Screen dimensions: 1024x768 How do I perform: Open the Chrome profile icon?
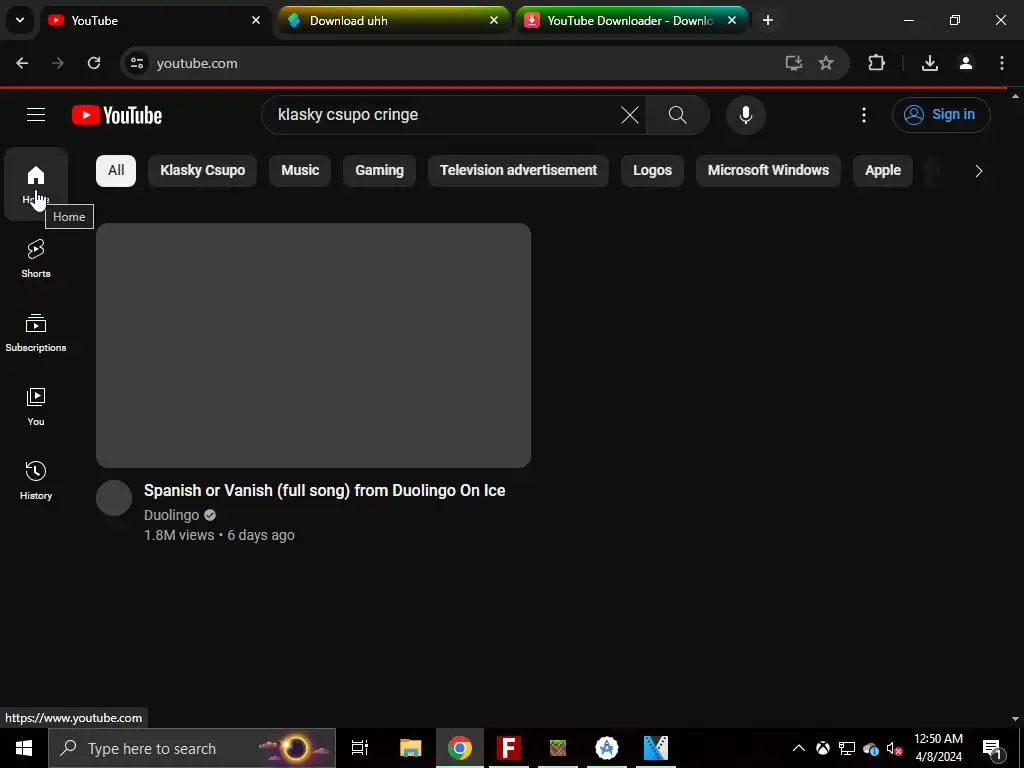tap(966, 63)
